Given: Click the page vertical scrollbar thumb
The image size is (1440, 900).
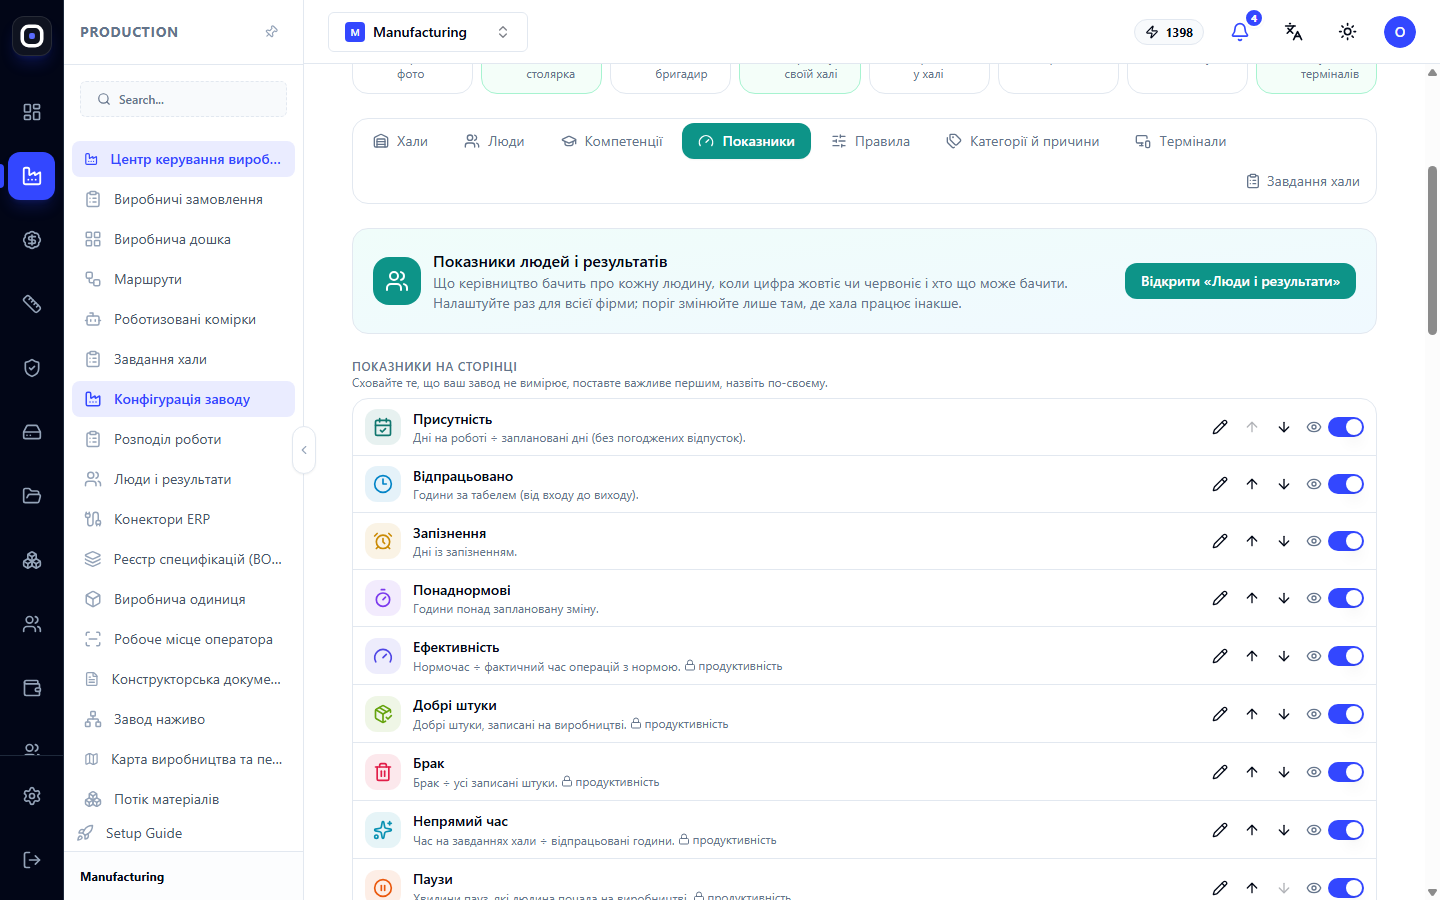Looking at the screenshot, I should point(1432,250).
